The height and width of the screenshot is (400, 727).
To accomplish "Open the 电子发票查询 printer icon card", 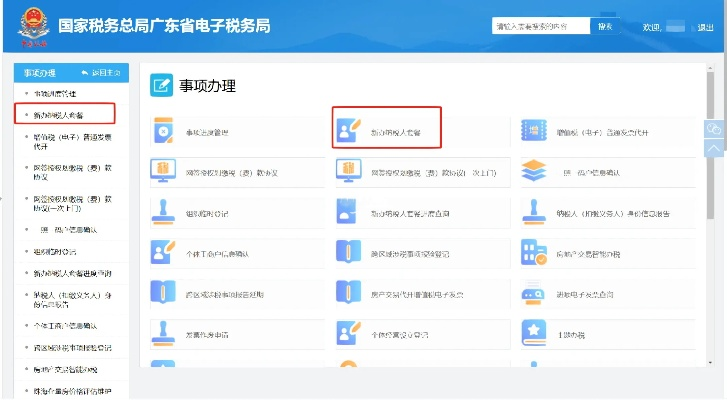I will coord(534,293).
